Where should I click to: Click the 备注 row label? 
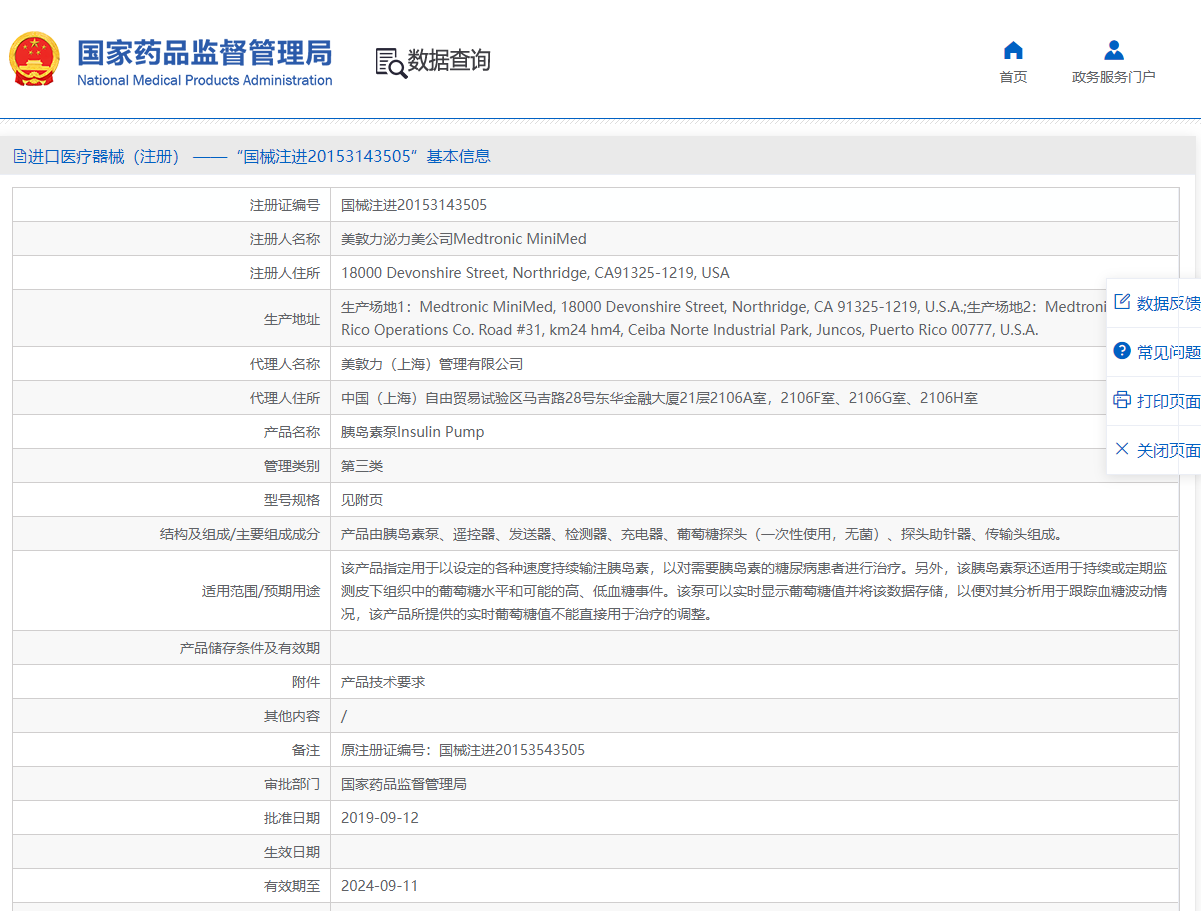point(306,750)
